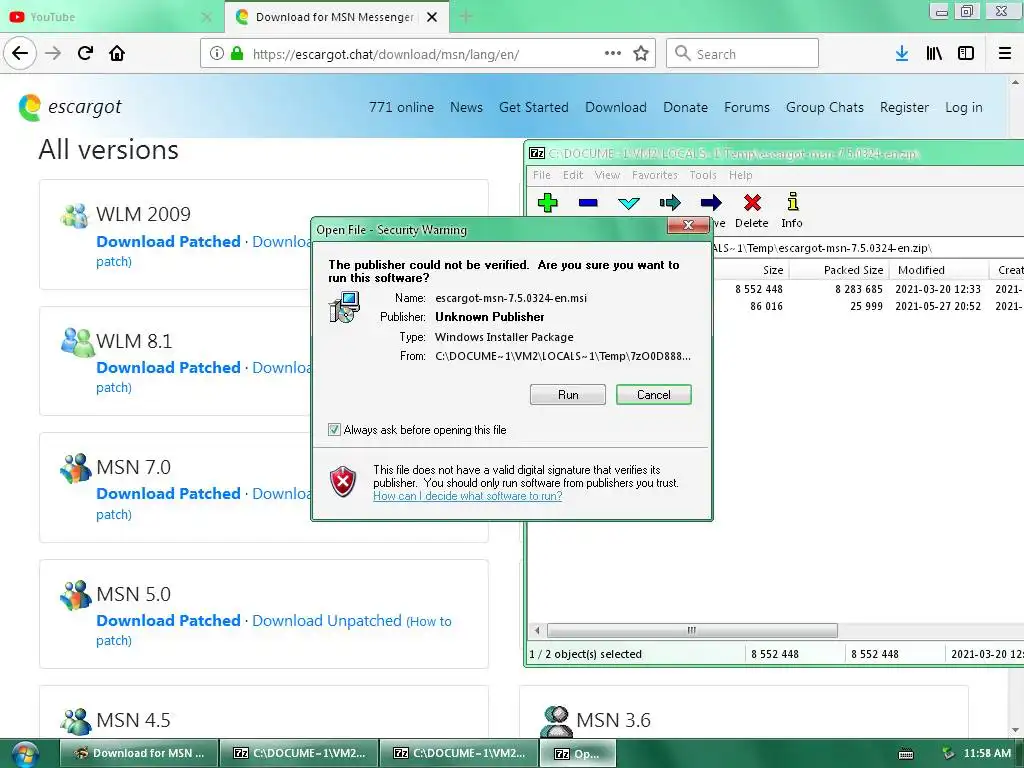
Task: Click the 7-Zip Extract blue minus icon
Action: [588, 202]
